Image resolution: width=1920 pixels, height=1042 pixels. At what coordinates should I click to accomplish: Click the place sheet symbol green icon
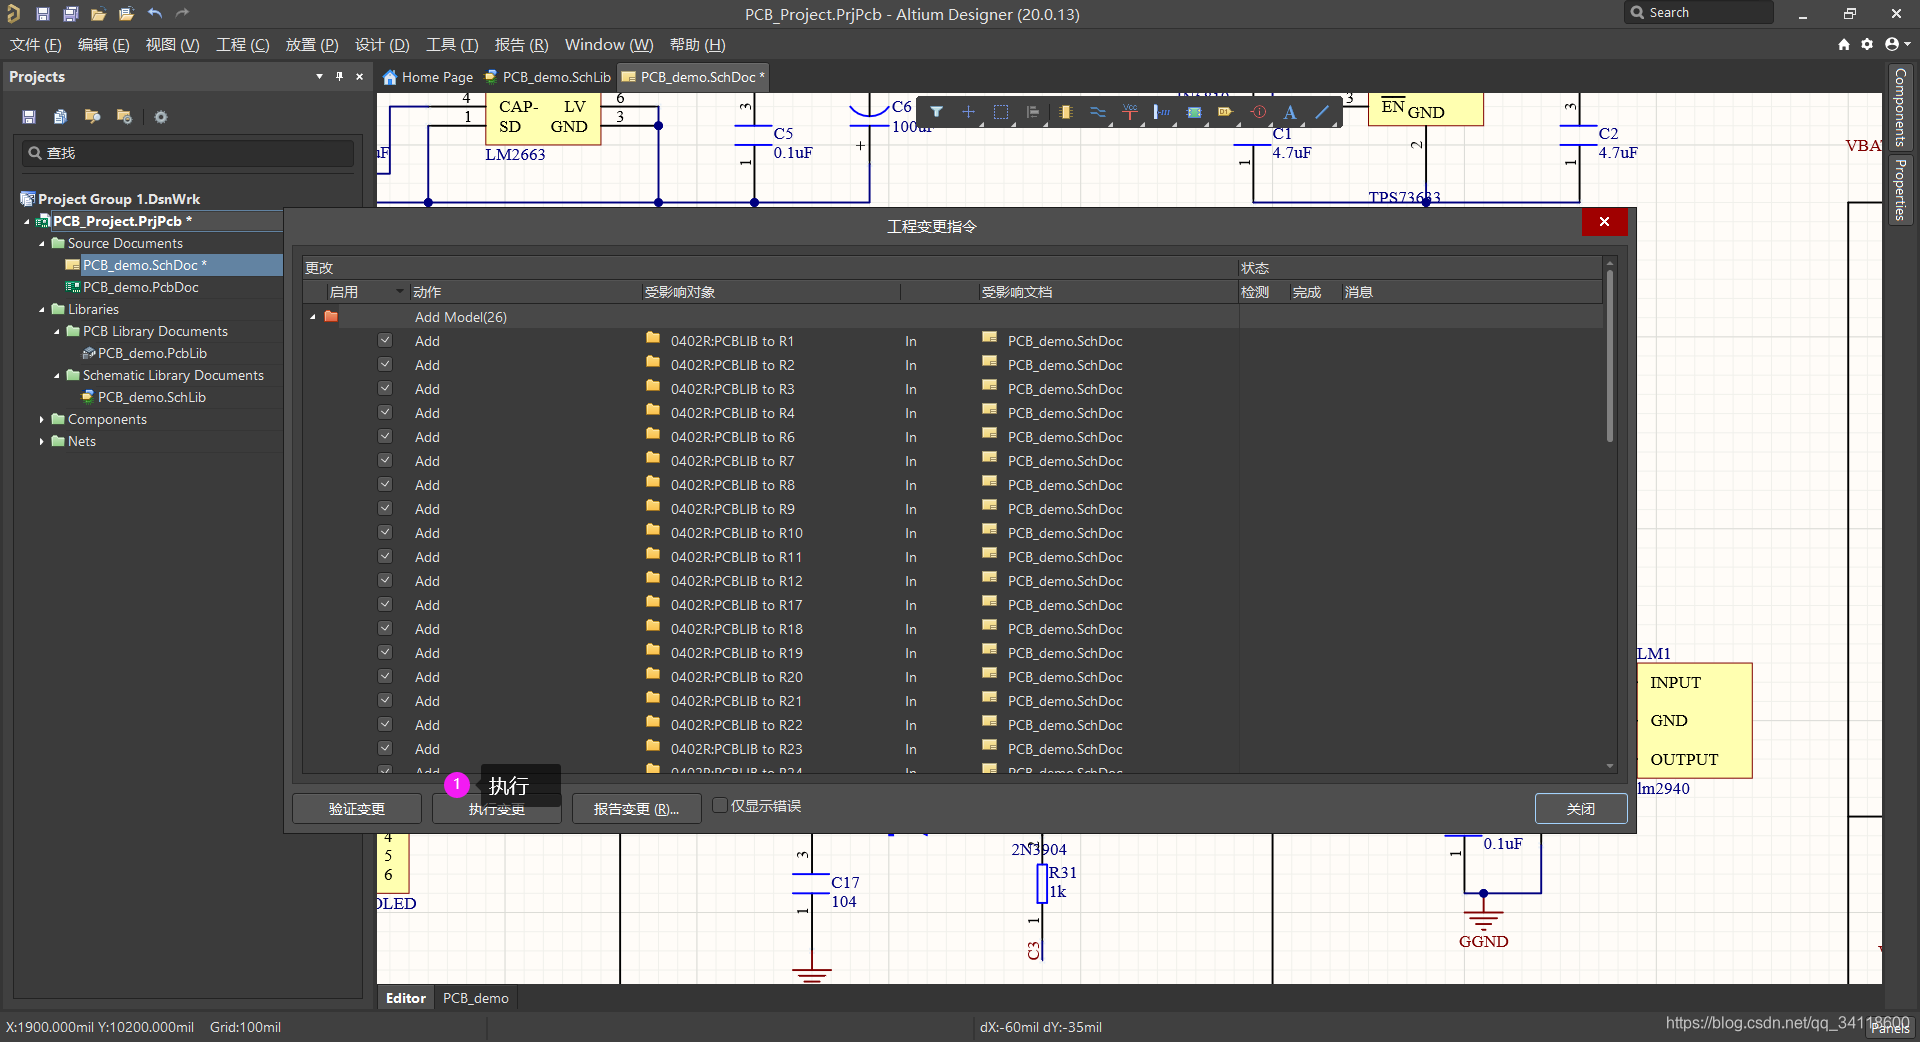click(x=1194, y=112)
